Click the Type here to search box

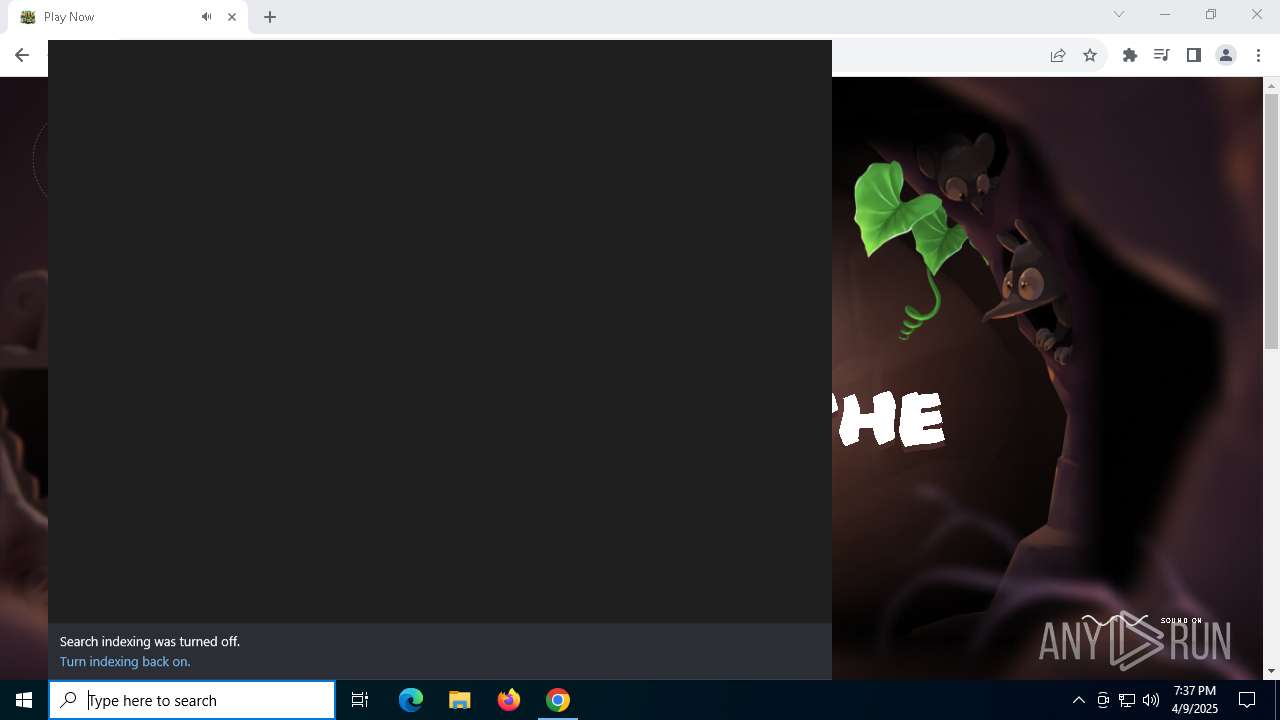pos(192,700)
